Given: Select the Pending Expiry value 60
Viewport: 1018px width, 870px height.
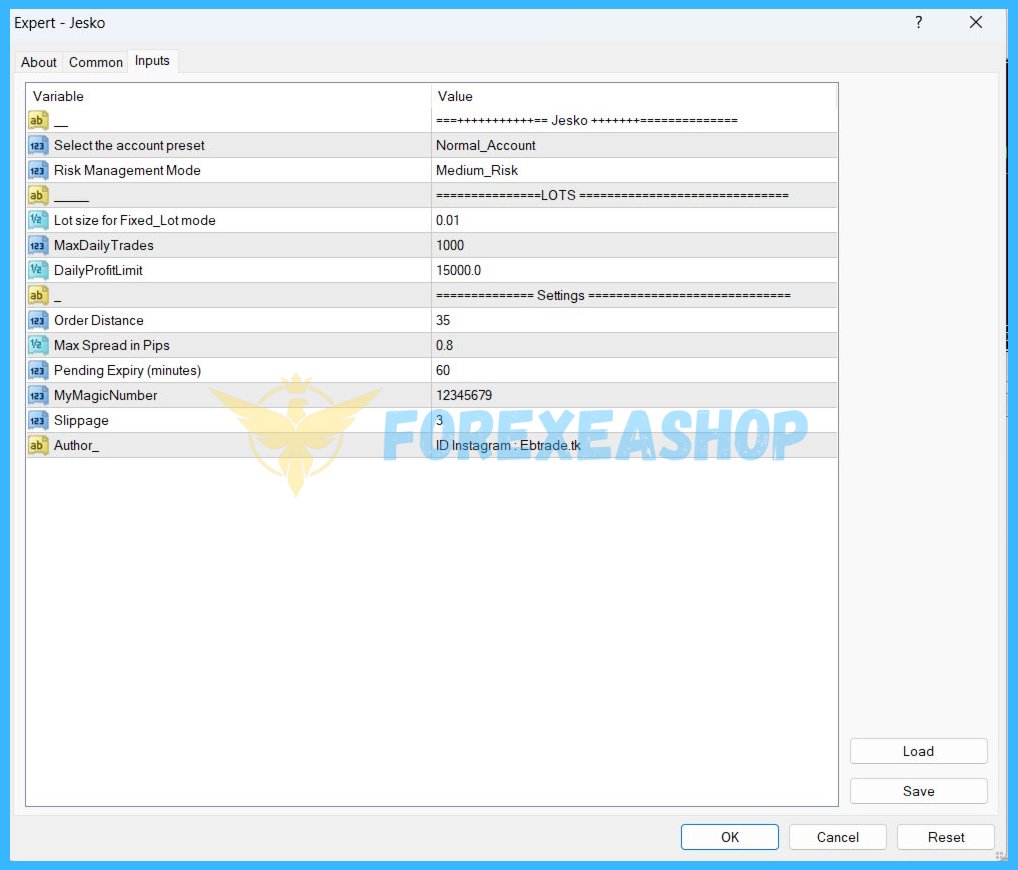Looking at the screenshot, I should point(634,370).
